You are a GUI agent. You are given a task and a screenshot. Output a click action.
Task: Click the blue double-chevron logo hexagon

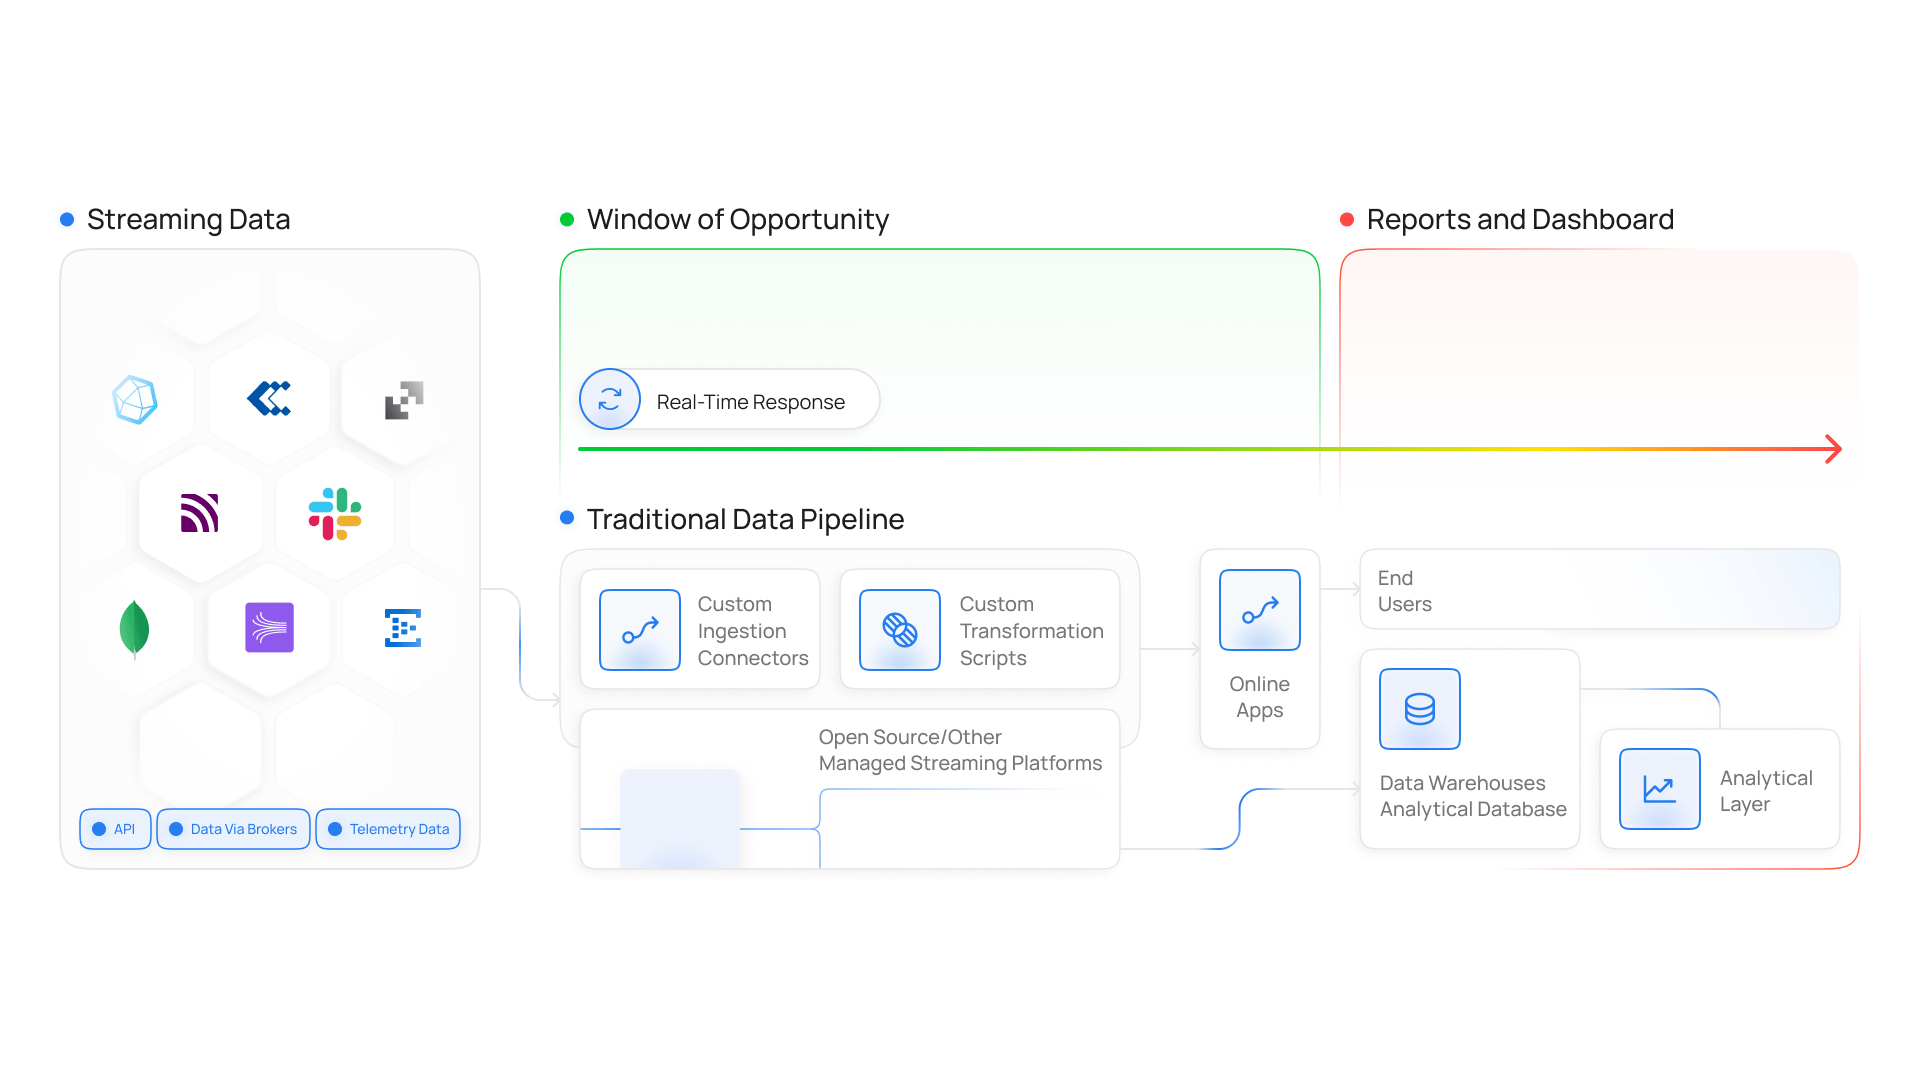269,398
